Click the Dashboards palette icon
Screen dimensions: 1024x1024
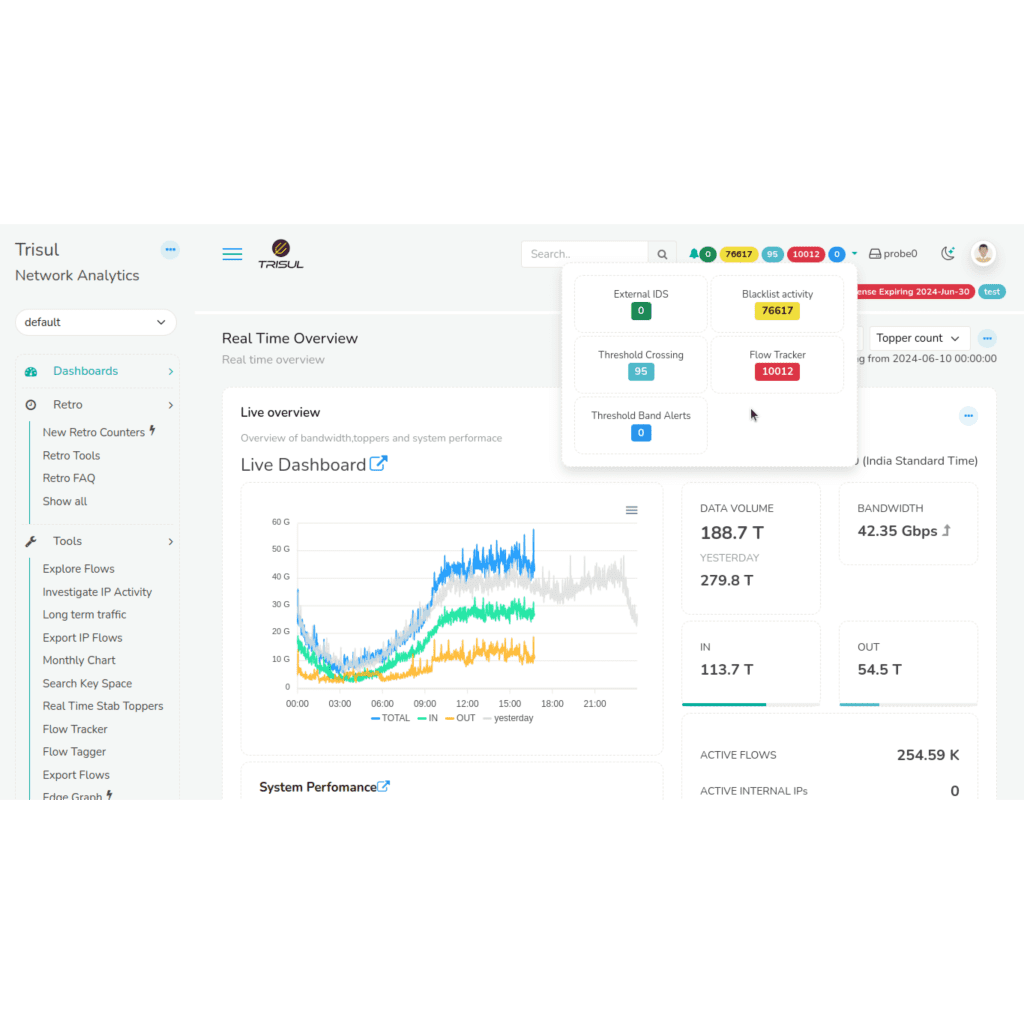[x=31, y=372]
